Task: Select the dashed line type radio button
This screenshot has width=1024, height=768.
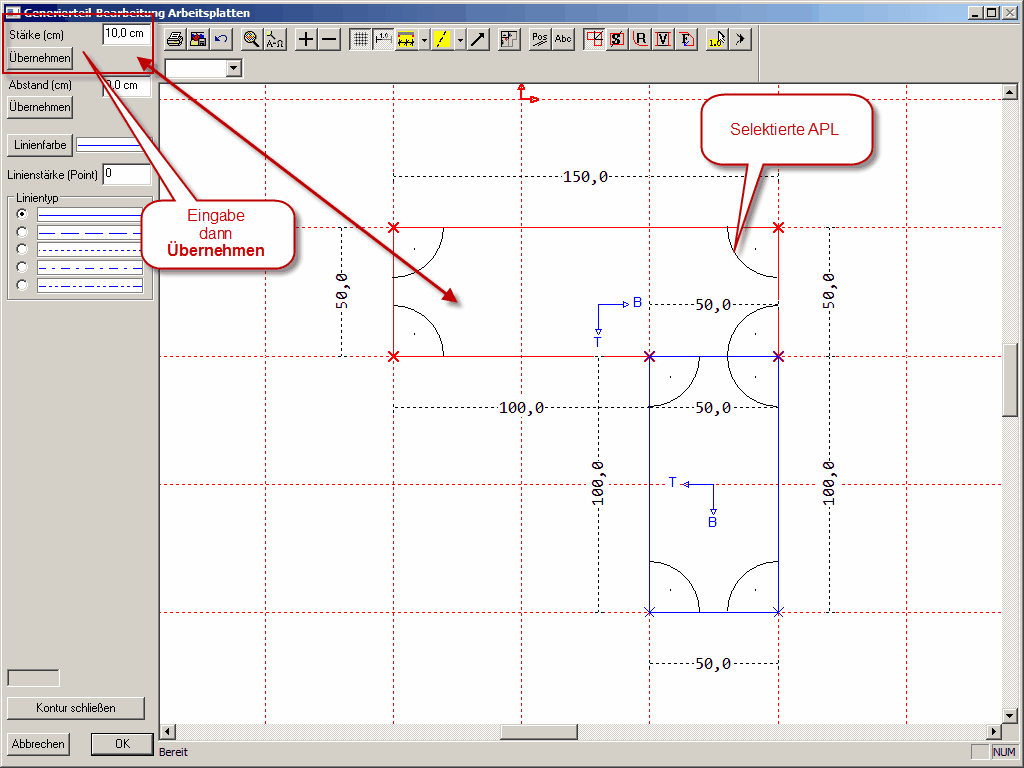Action: coord(22,232)
